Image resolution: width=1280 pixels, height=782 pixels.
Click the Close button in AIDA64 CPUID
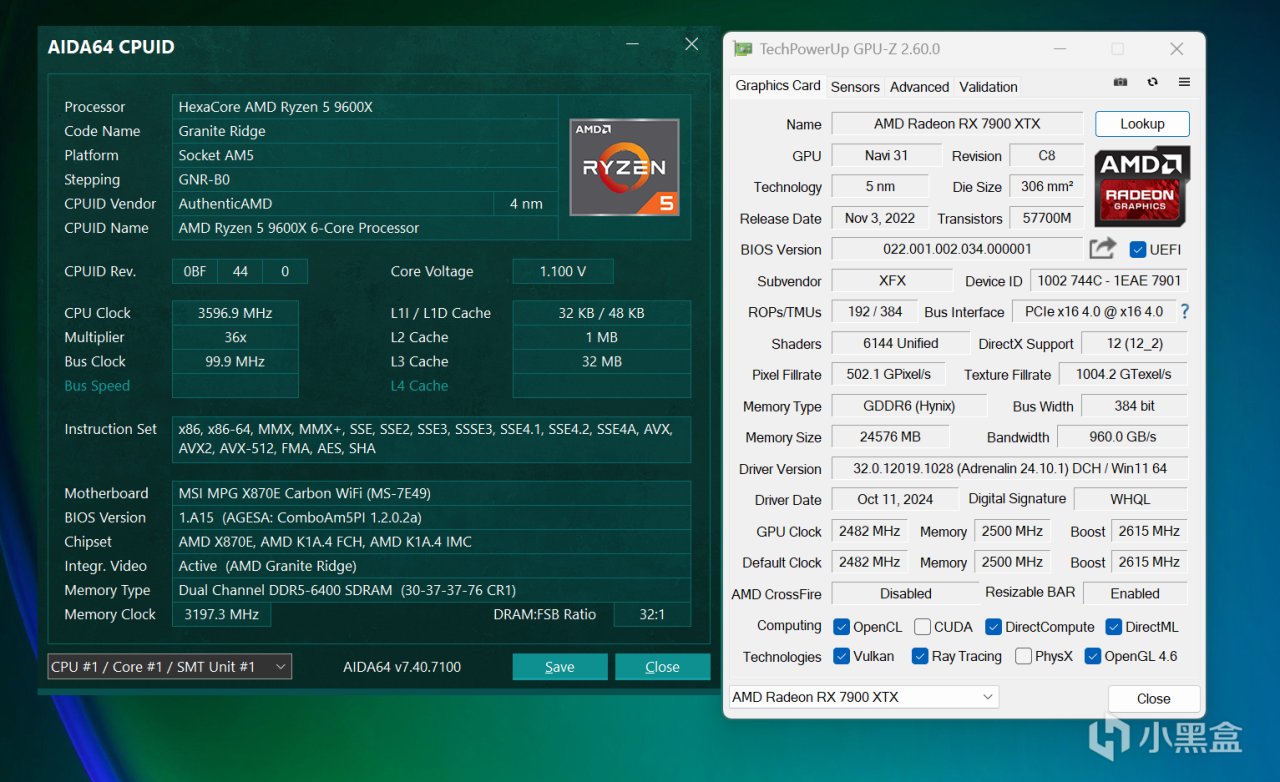tap(662, 667)
